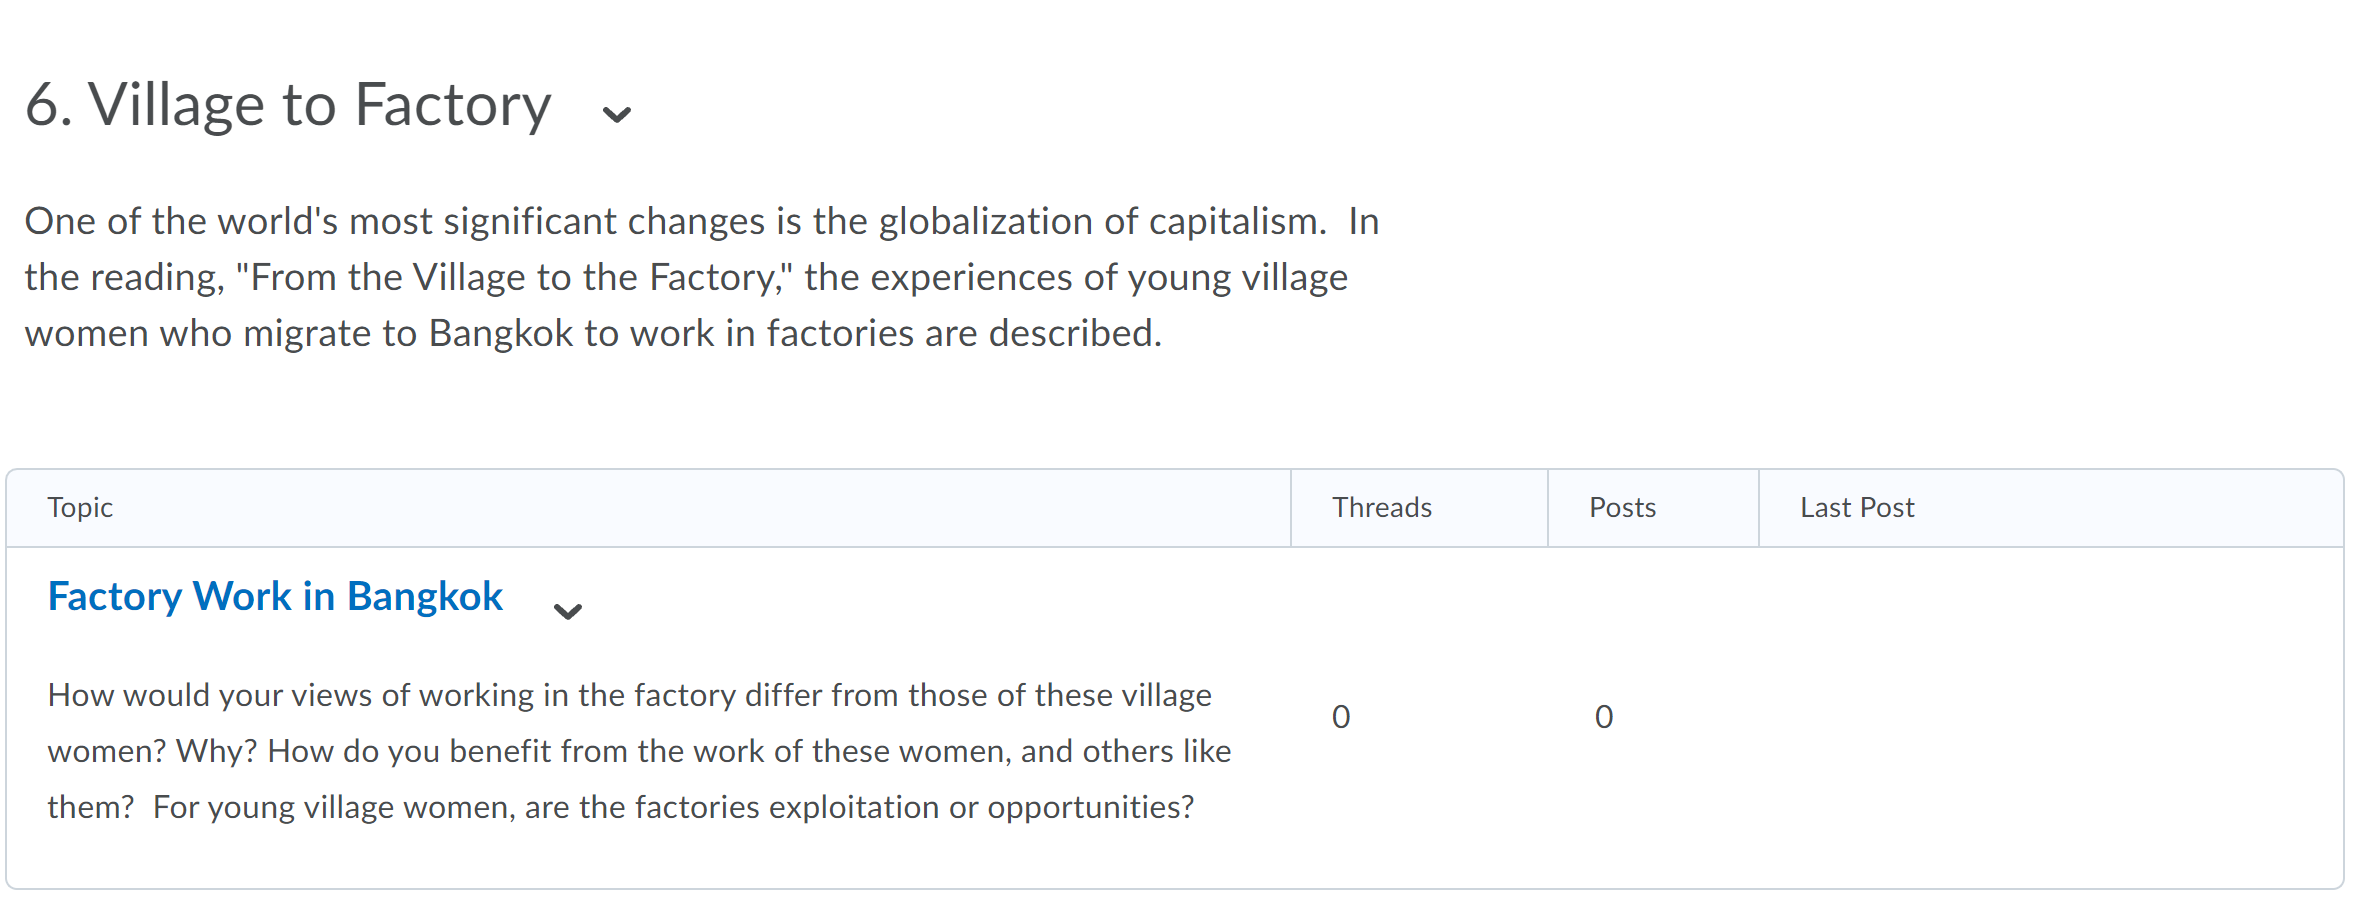Screen dimensions: 2373x919
Task: Click the Threads count of zero
Action: pos(1341,717)
